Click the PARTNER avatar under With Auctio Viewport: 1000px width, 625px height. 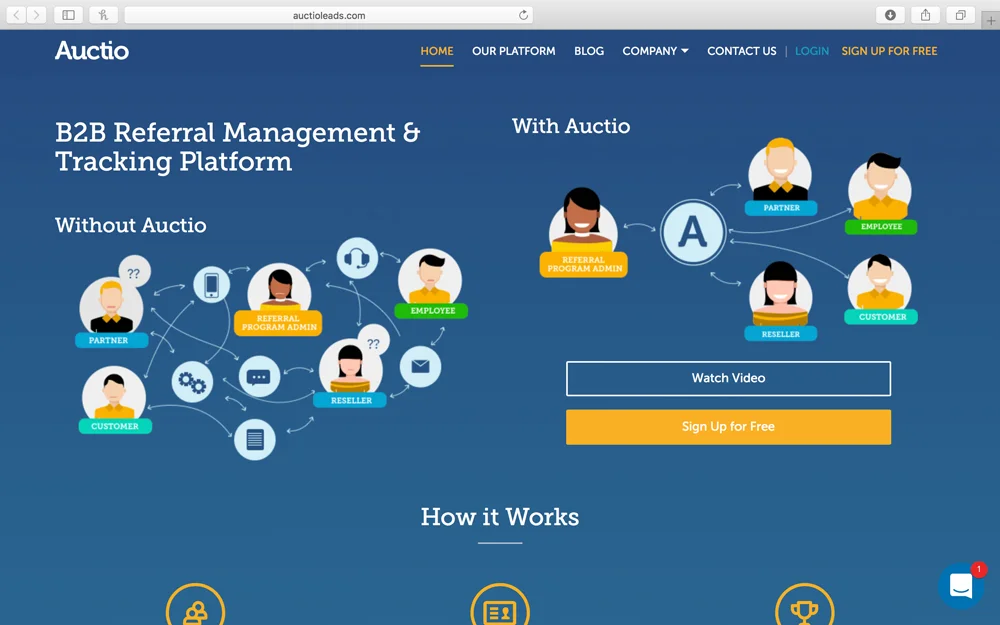(780, 172)
